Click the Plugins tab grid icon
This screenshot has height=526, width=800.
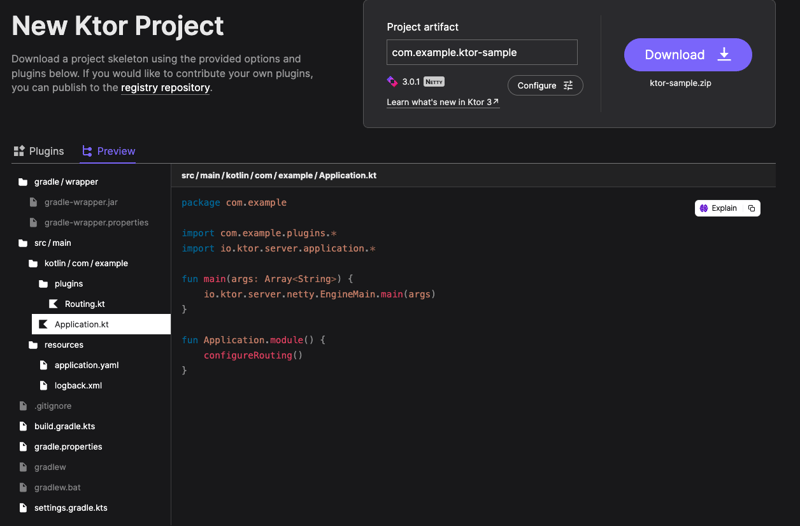[19, 151]
